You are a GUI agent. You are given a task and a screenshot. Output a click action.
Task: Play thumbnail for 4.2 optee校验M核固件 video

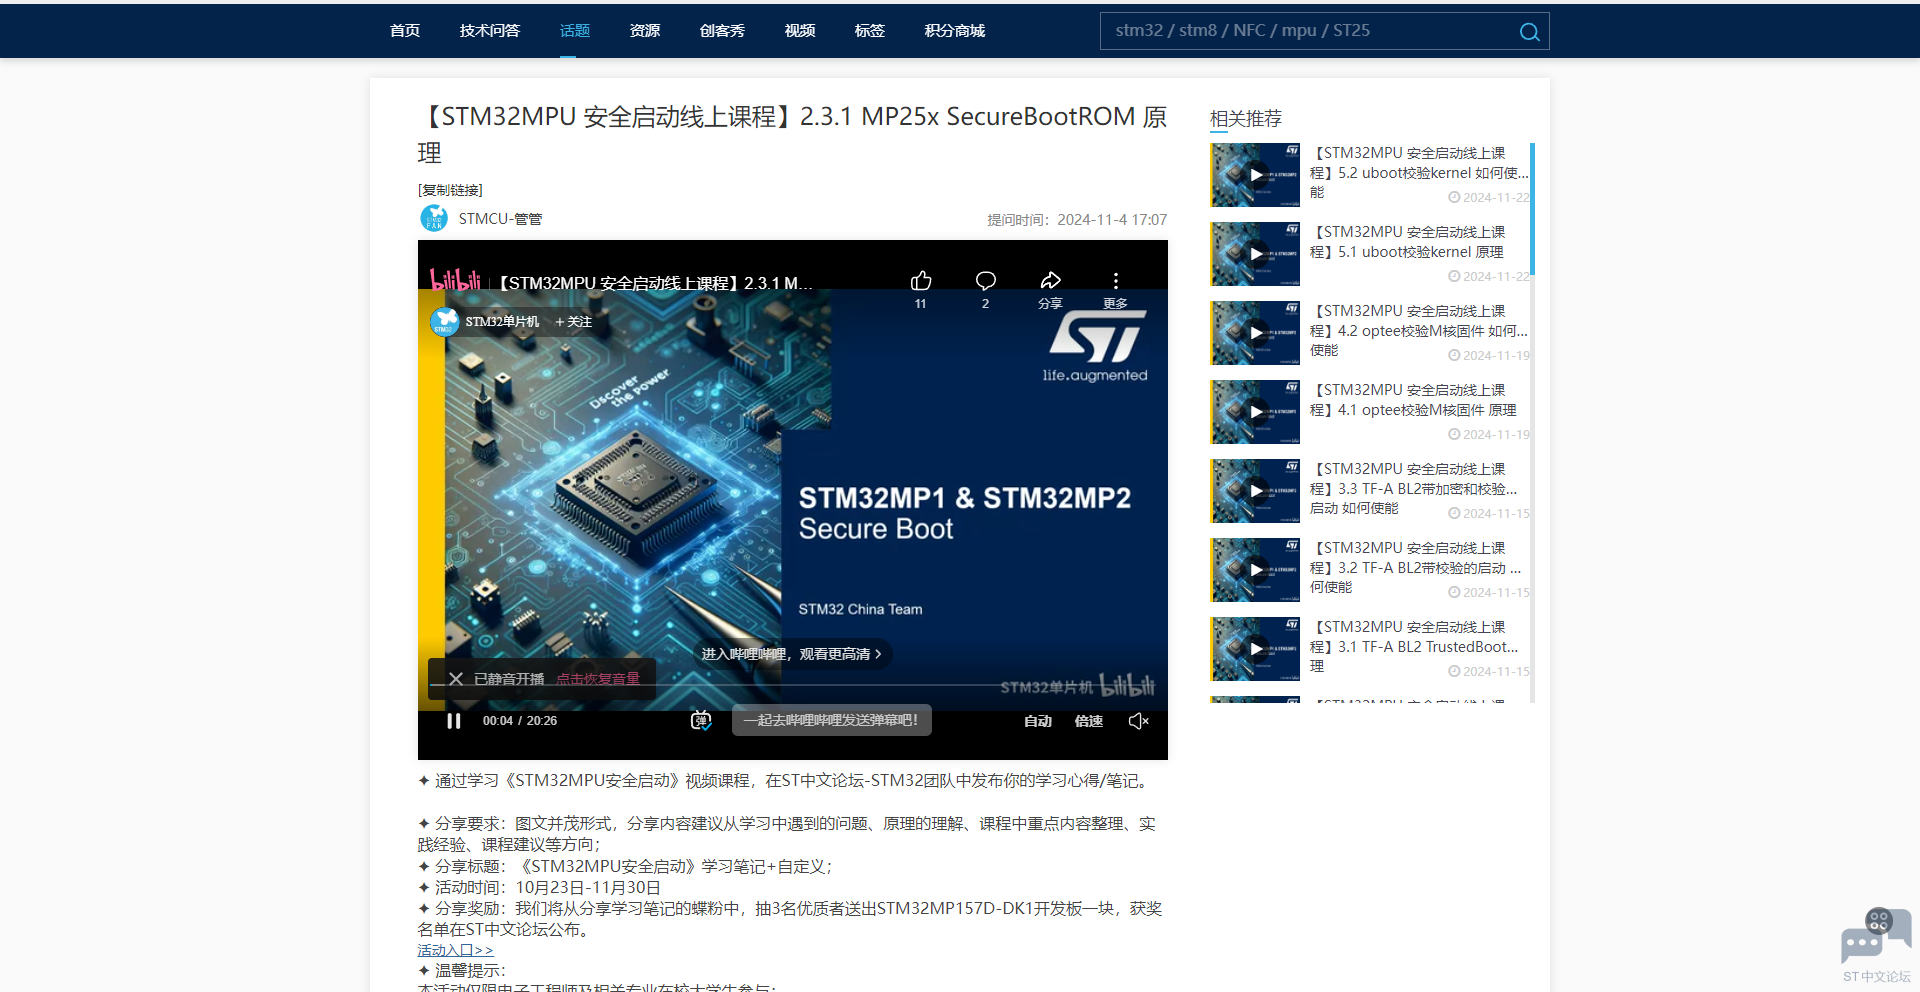(x=1255, y=333)
